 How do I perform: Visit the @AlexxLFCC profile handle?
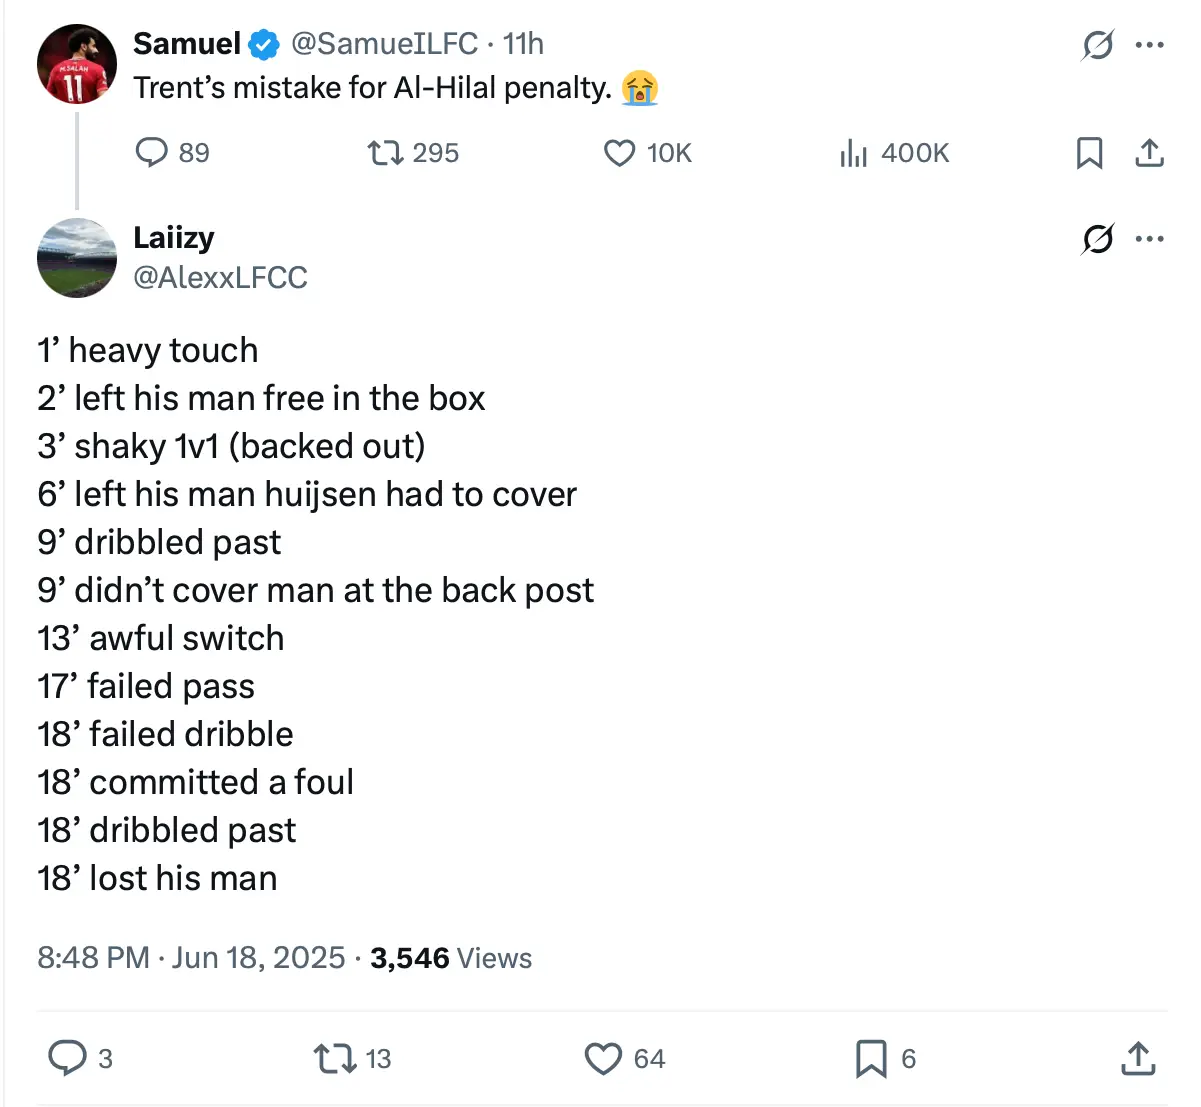click(220, 277)
